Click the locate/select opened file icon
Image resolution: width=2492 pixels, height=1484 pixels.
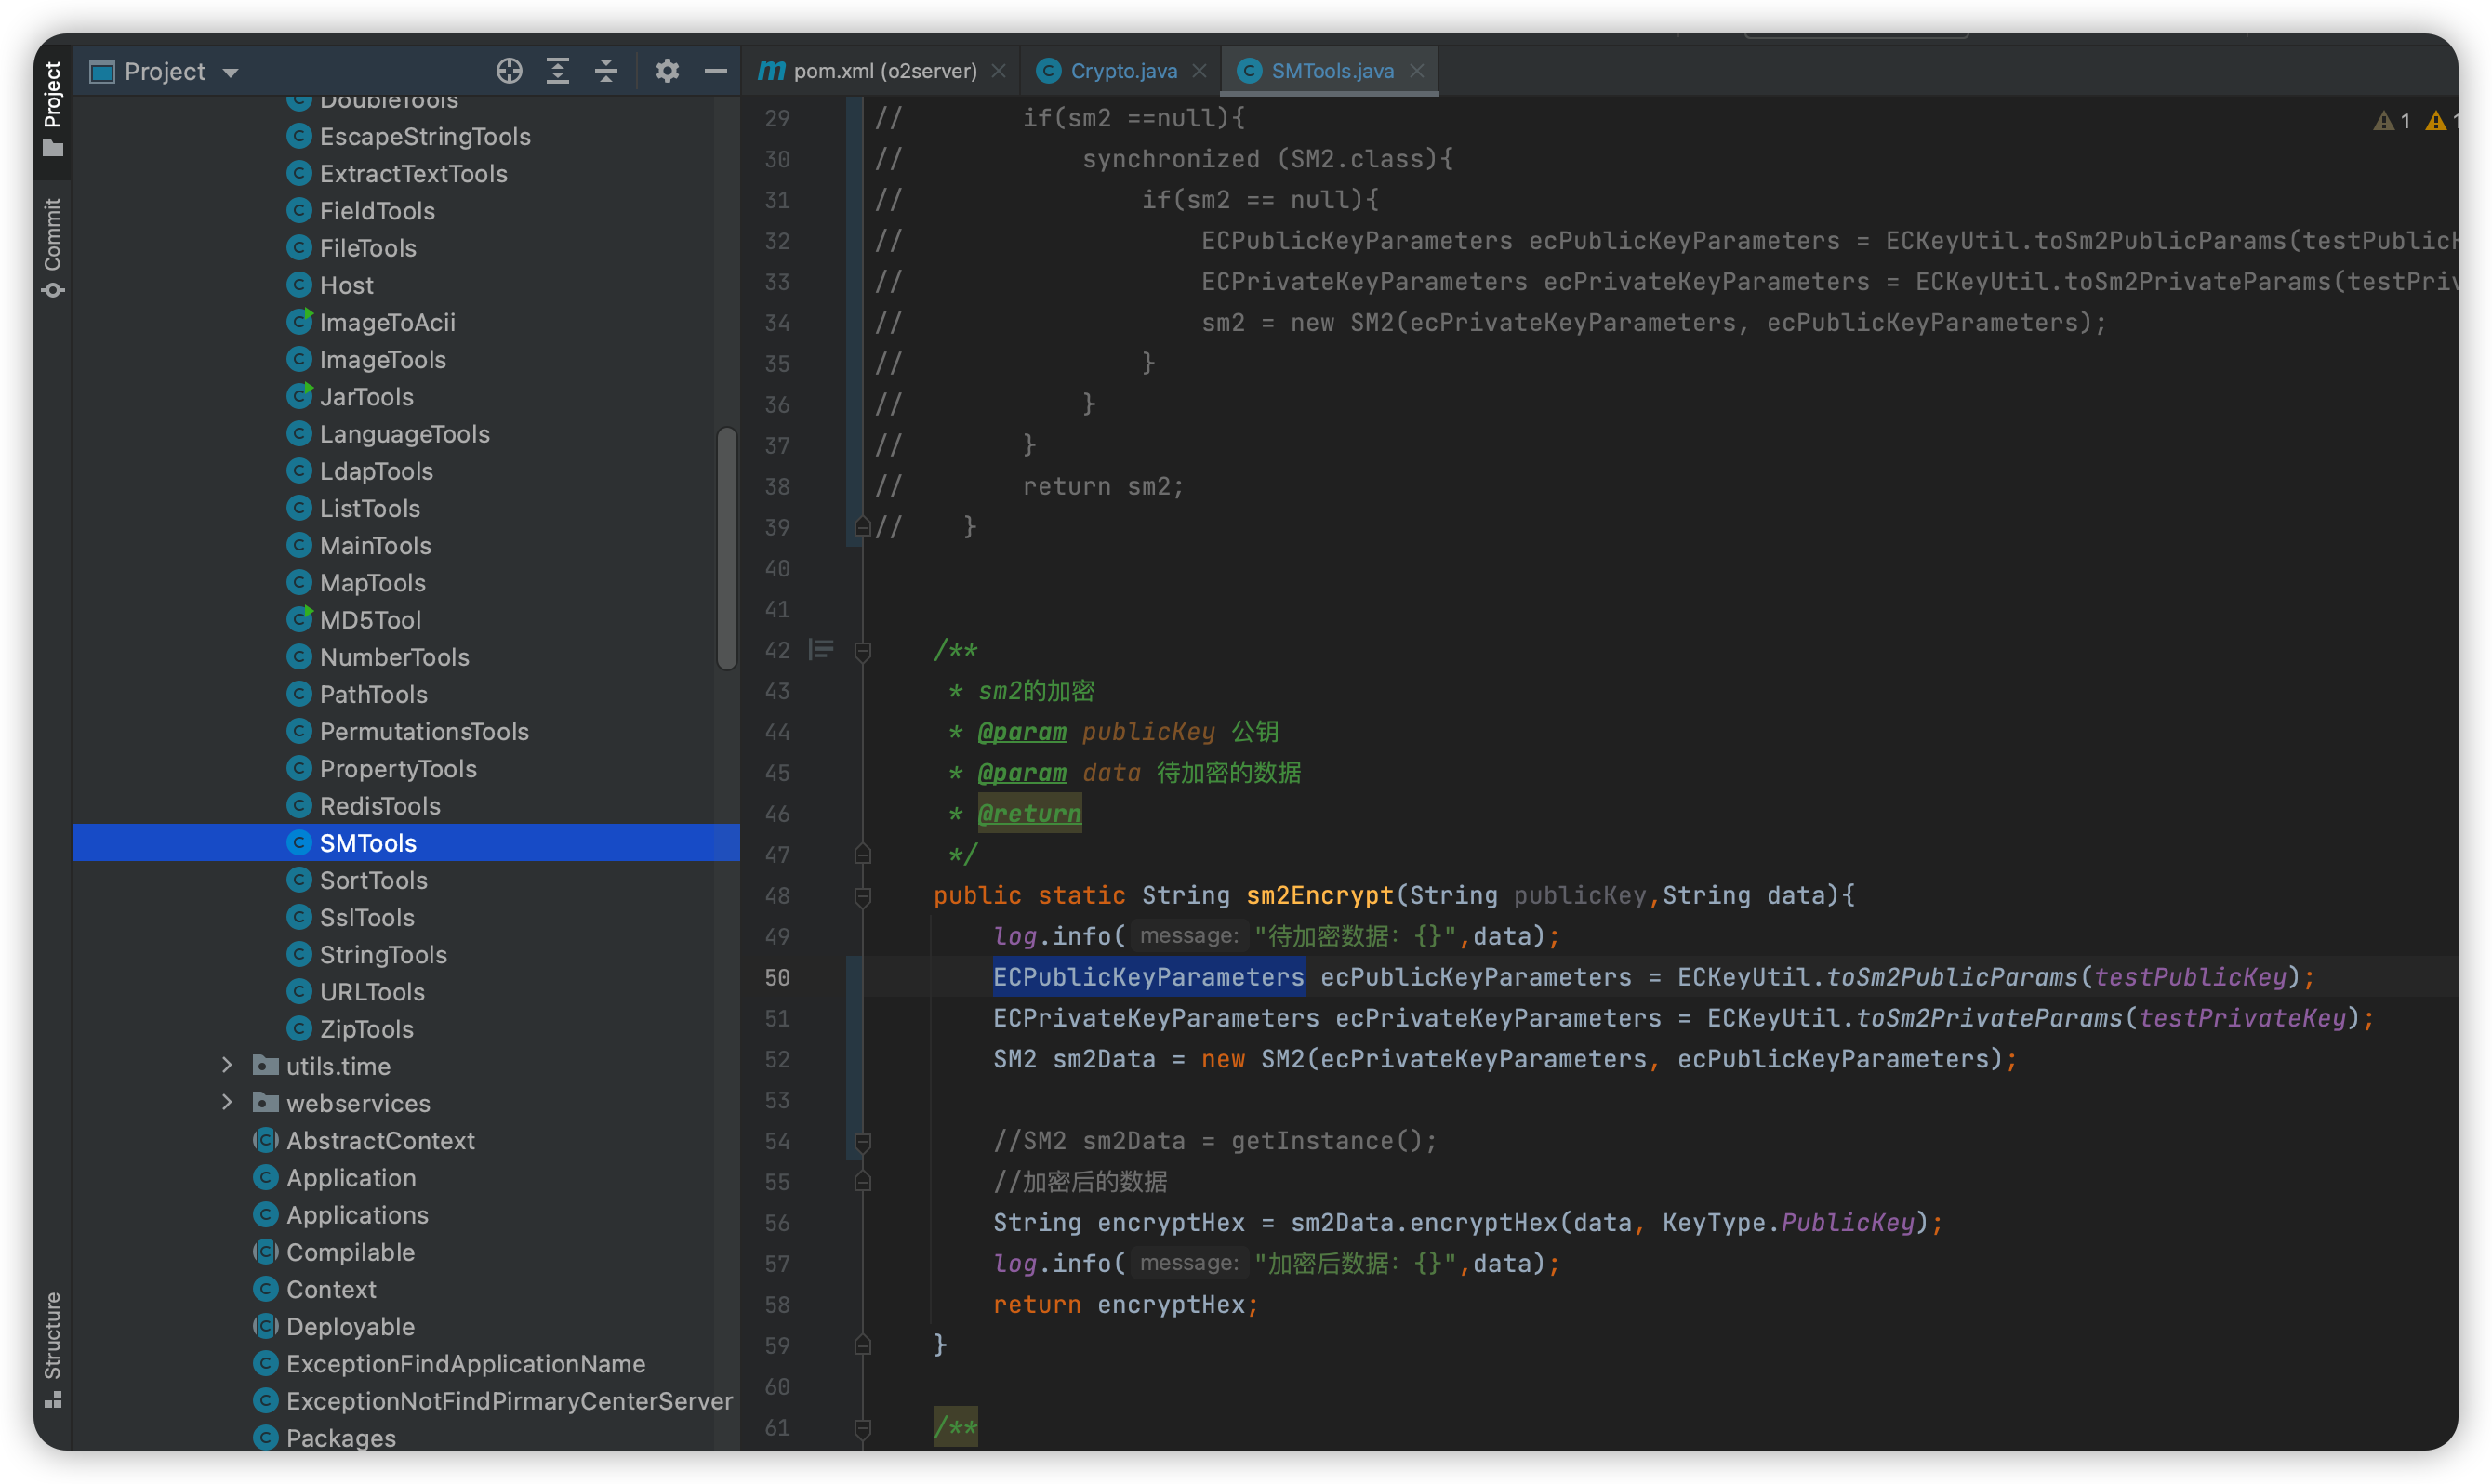coord(509,71)
